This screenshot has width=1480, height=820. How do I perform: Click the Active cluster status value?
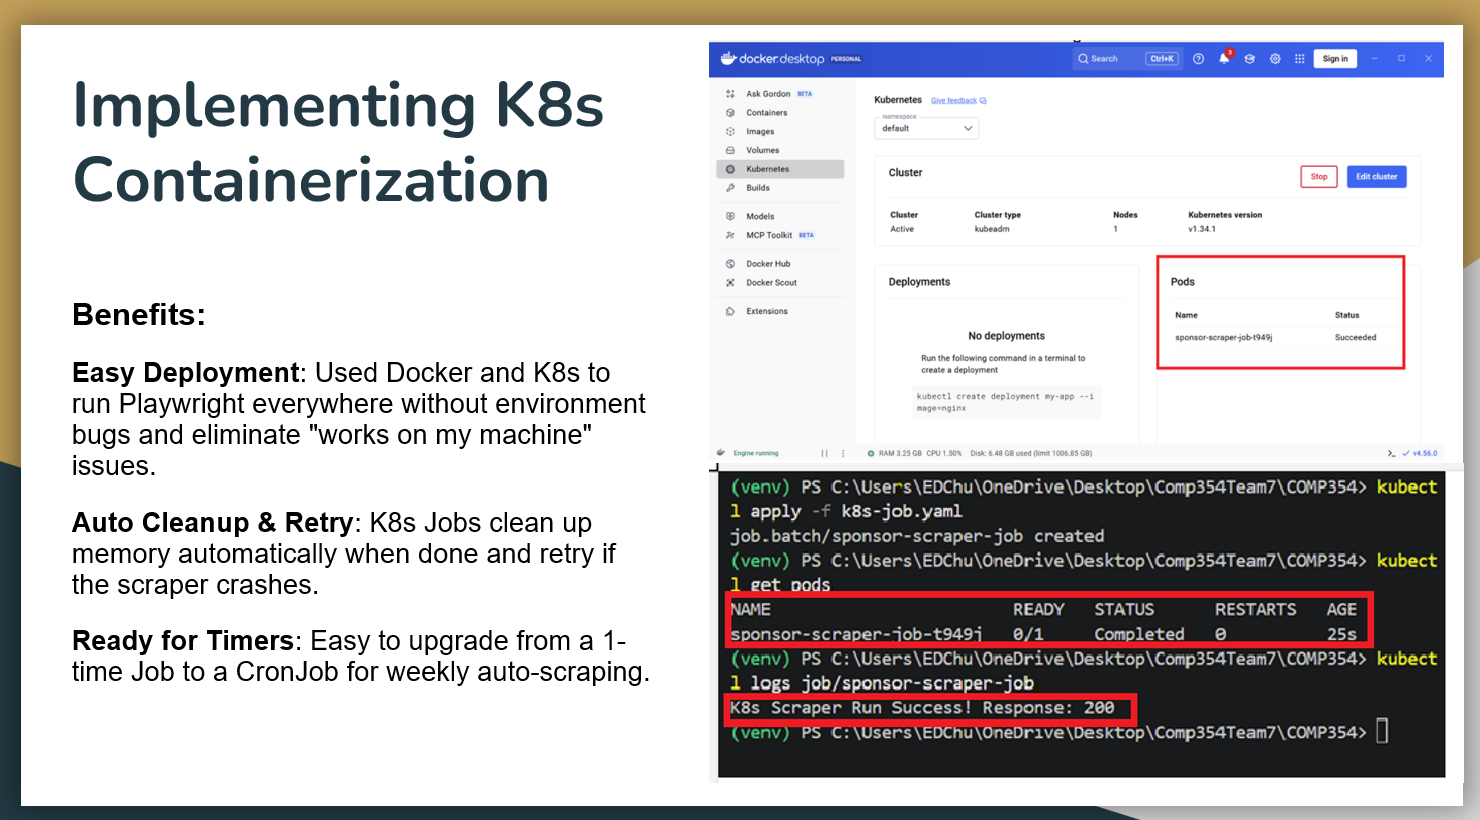coord(902,229)
